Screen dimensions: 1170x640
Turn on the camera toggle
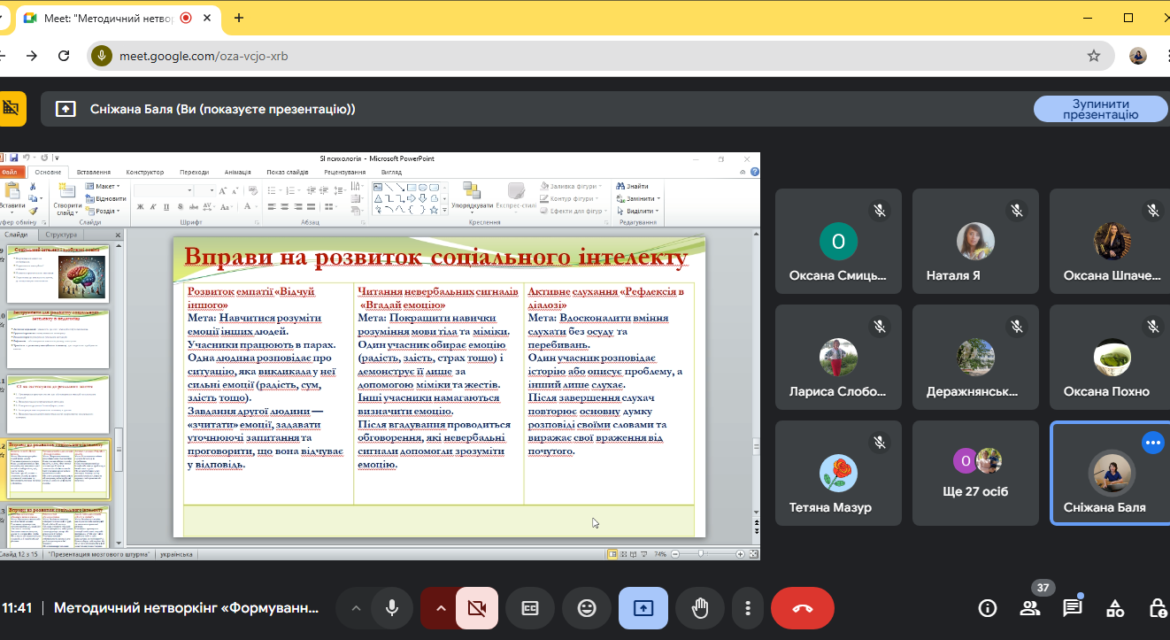click(x=477, y=609)
